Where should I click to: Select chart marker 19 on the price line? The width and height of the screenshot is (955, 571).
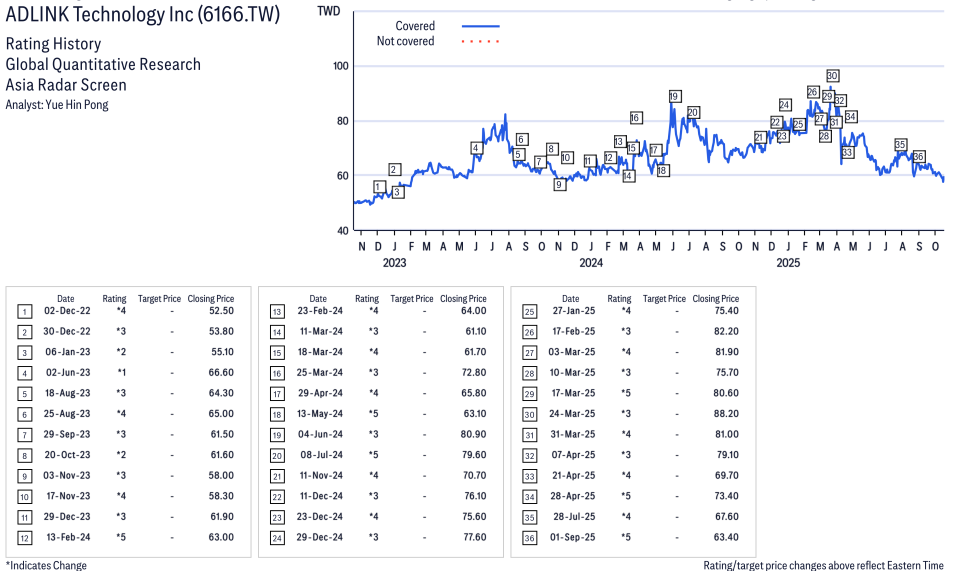(x=674, y=96)
